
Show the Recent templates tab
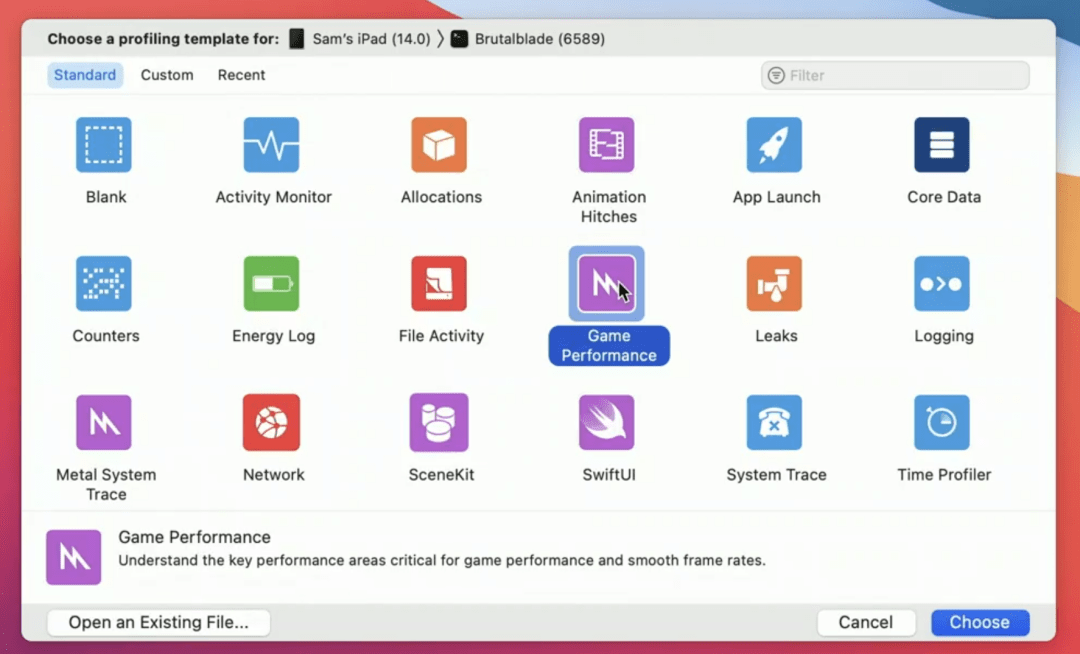pyautogui.click(x=241, y=75)
